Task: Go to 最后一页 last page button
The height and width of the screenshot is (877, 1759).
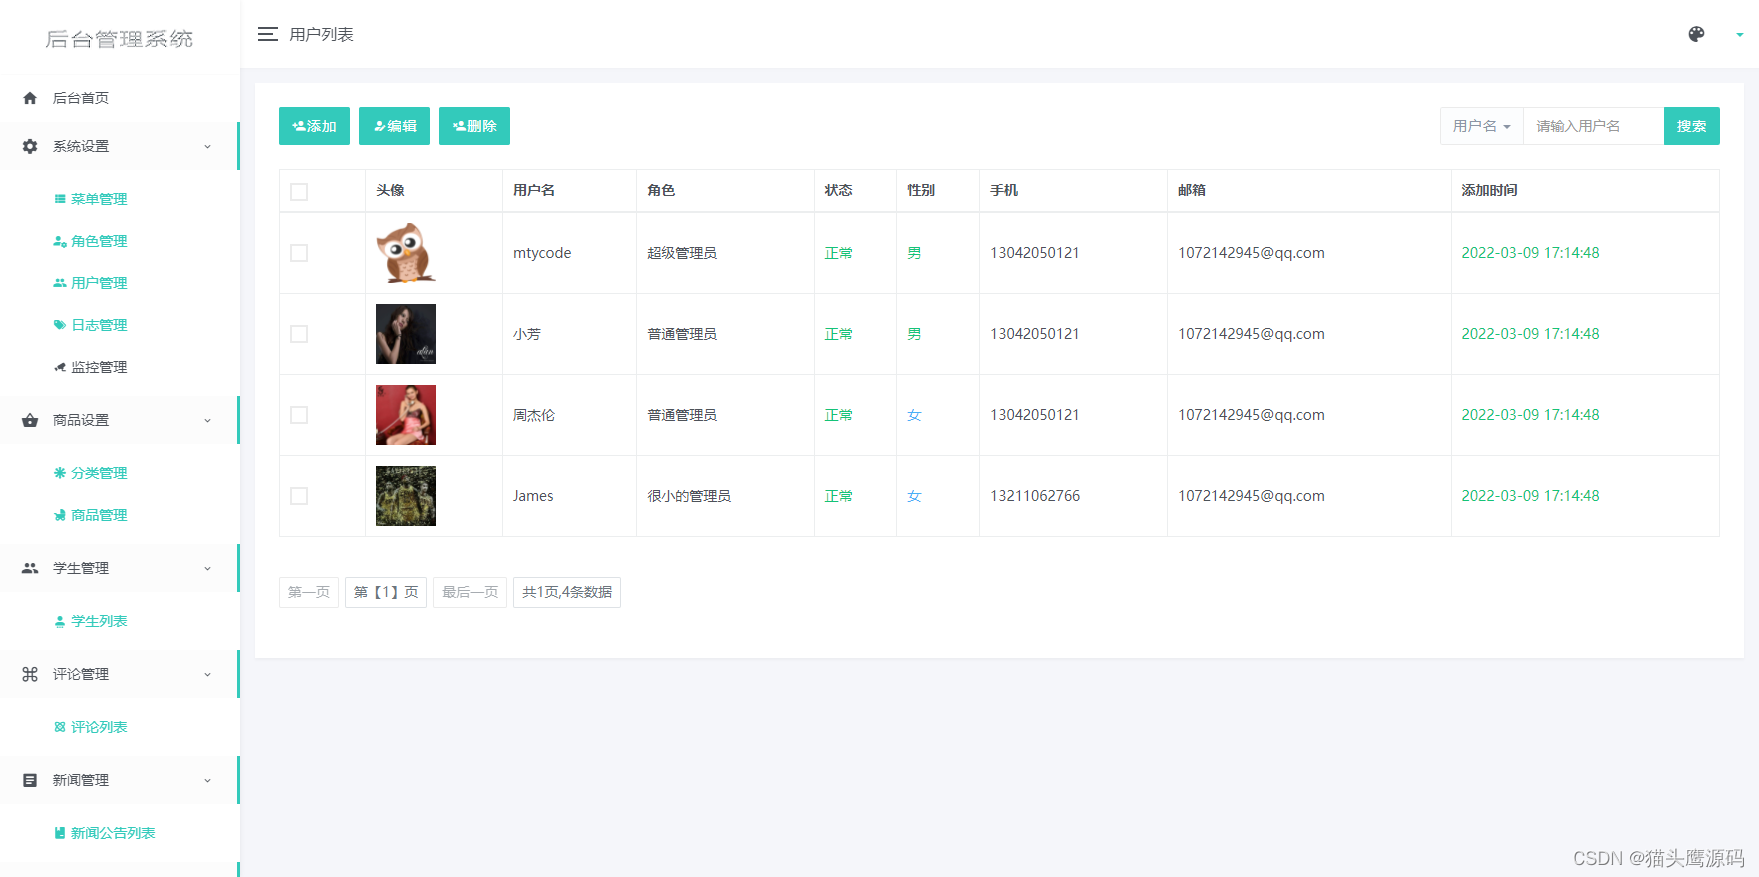Action: pos(470,592)
